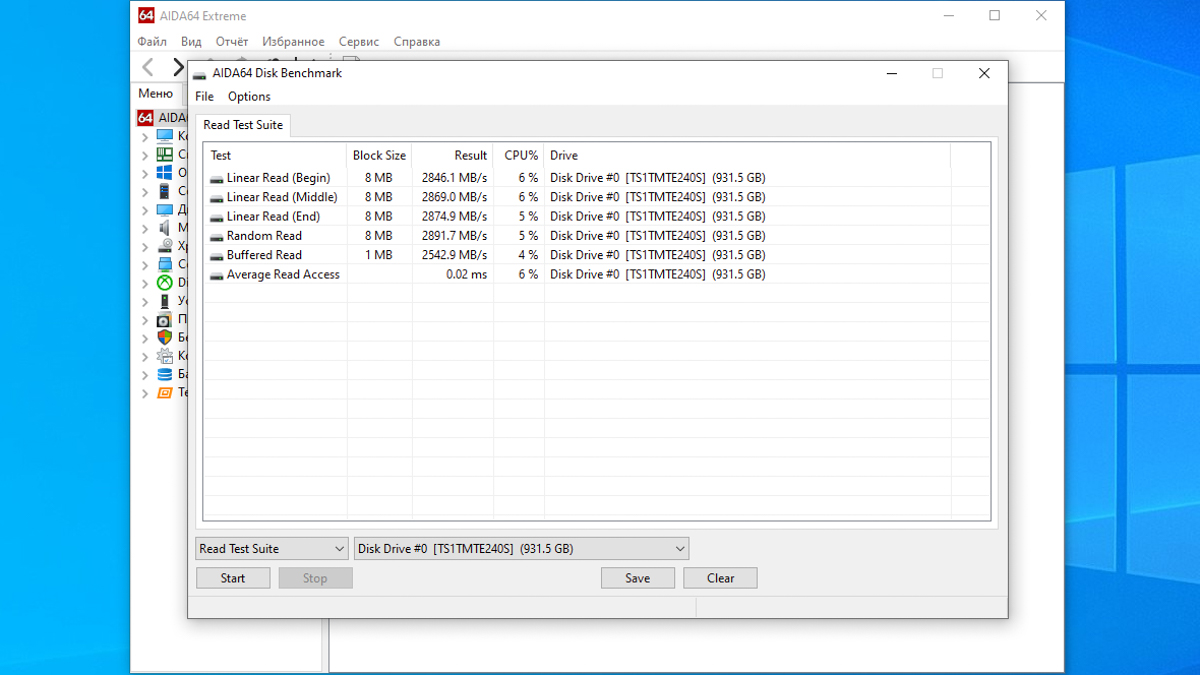Expand the Computer node chevron
The width and height of the screenshot is (1200, 675).
[x=145, y=137]
